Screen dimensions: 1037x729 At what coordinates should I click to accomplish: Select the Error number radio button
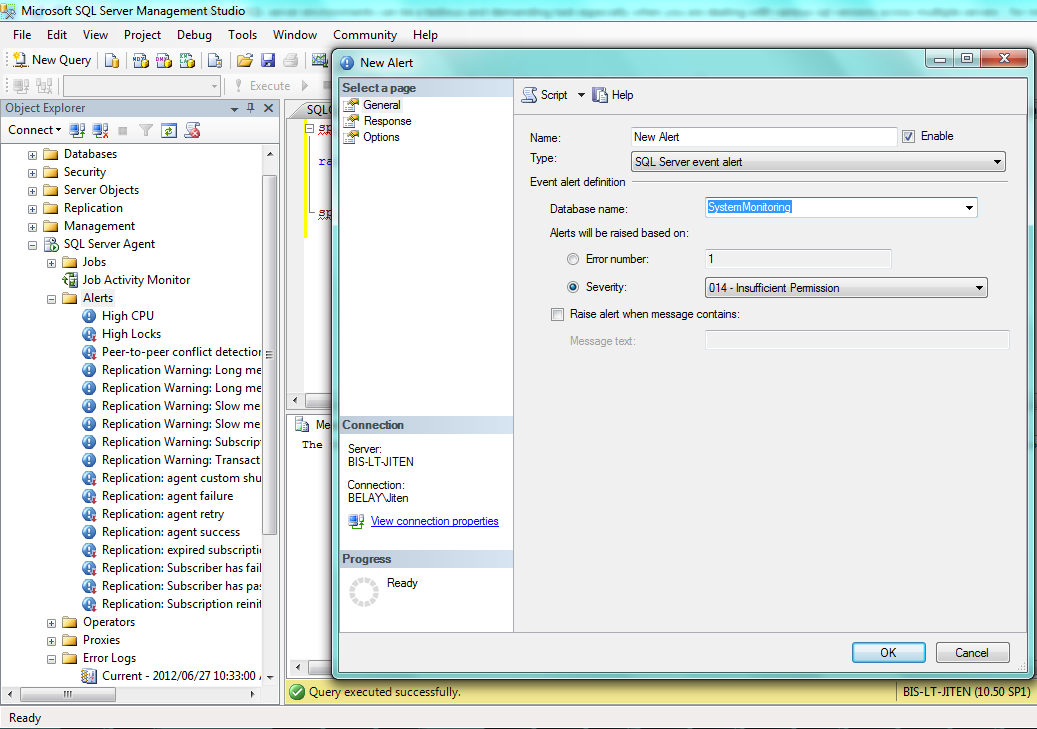573,258
